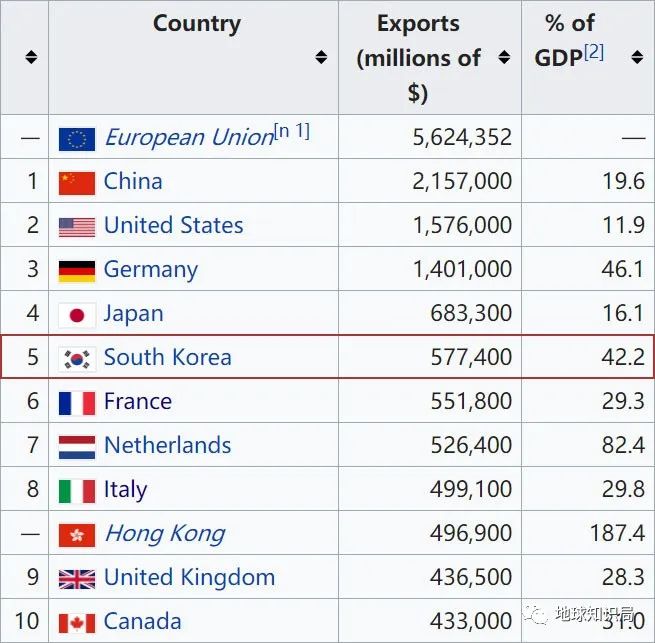This screenshot has height=643, width=655.
Task: Click the South Korea flag icon
Action: pos(77,359)
